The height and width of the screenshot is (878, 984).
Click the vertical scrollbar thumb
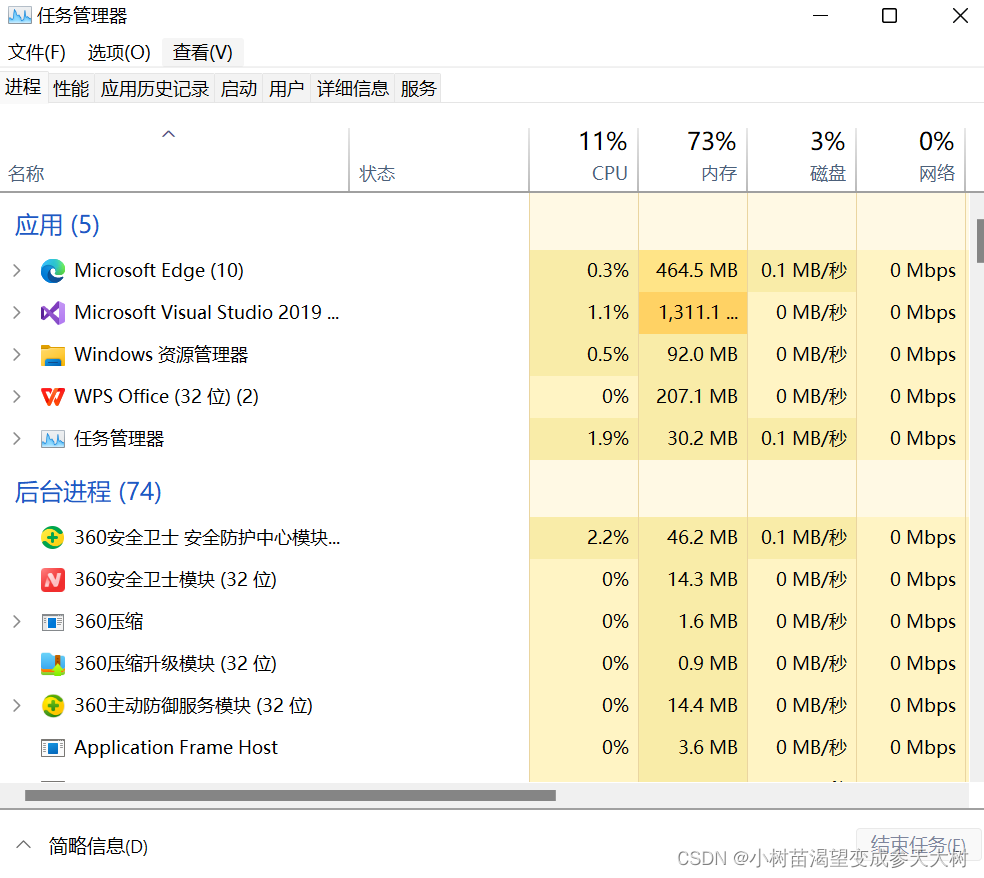(980, 240)
